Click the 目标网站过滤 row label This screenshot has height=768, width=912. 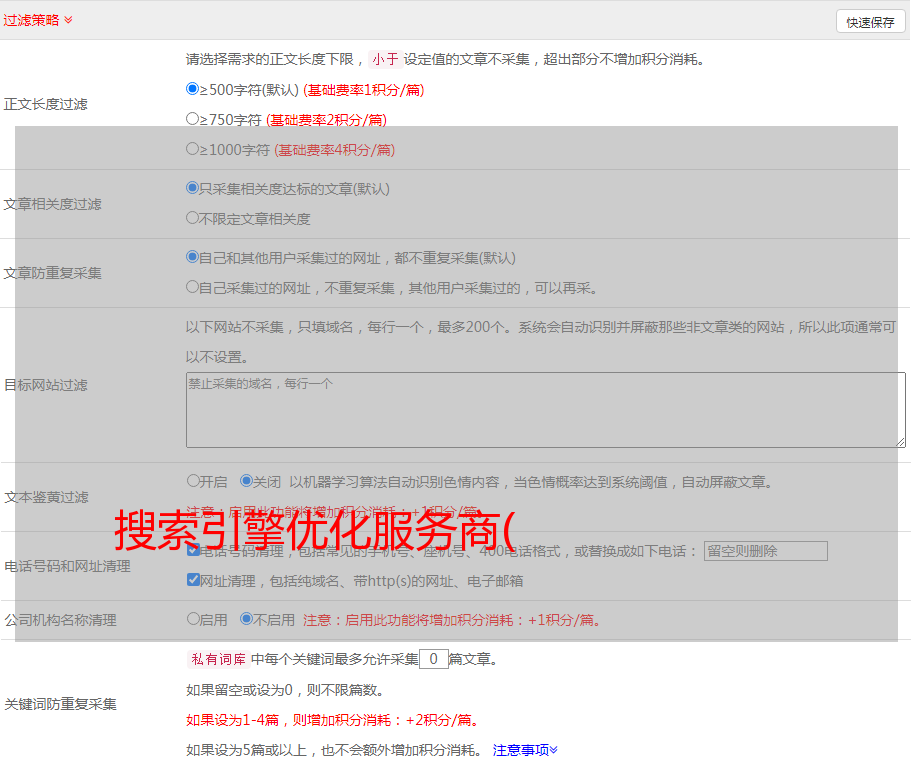[x=46, y=385]
